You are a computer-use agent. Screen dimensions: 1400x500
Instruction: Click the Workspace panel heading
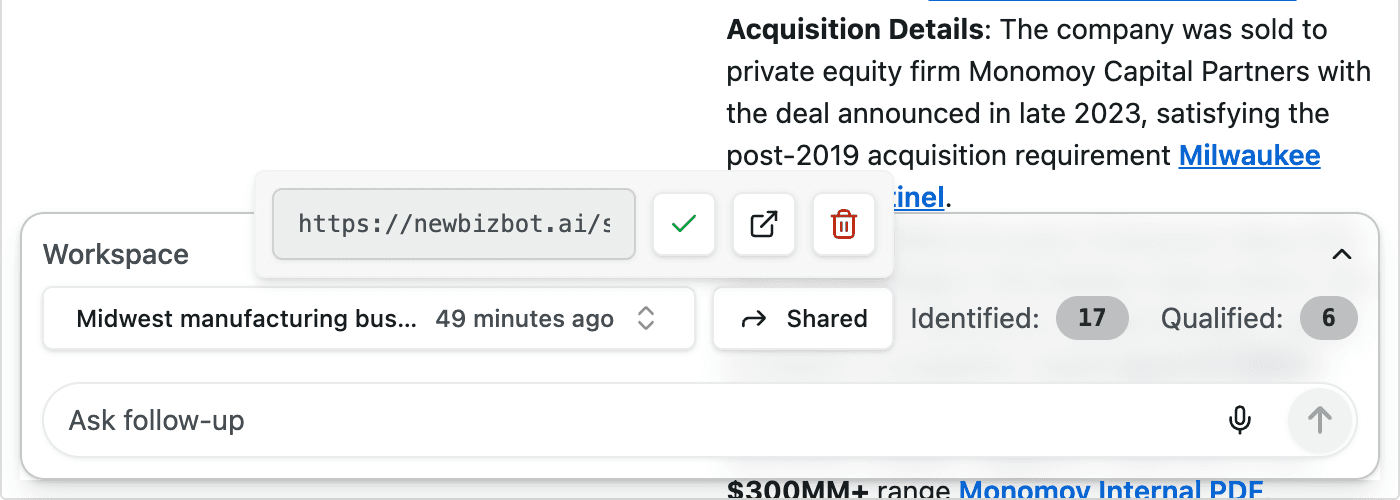click(116, 255)
